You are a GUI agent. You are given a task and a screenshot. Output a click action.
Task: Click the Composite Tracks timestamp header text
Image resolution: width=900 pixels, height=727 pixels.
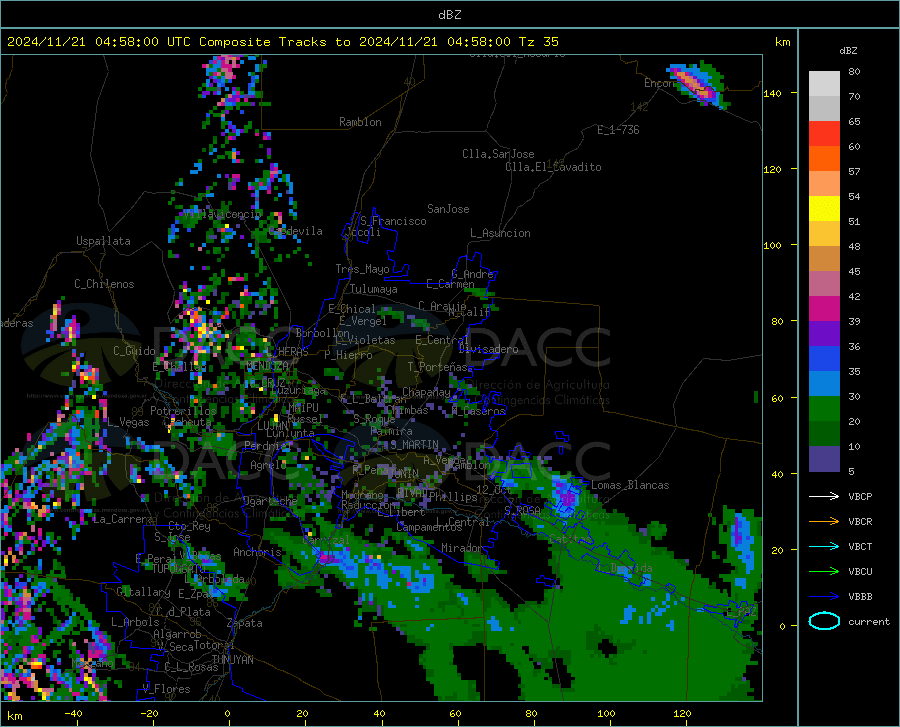[x=283, y=42]
